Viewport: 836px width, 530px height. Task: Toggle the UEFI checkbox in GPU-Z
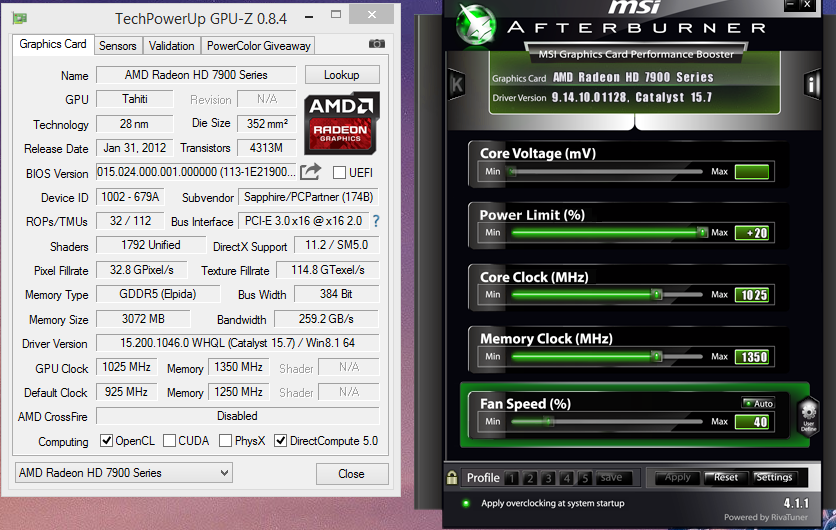[339, 173]
